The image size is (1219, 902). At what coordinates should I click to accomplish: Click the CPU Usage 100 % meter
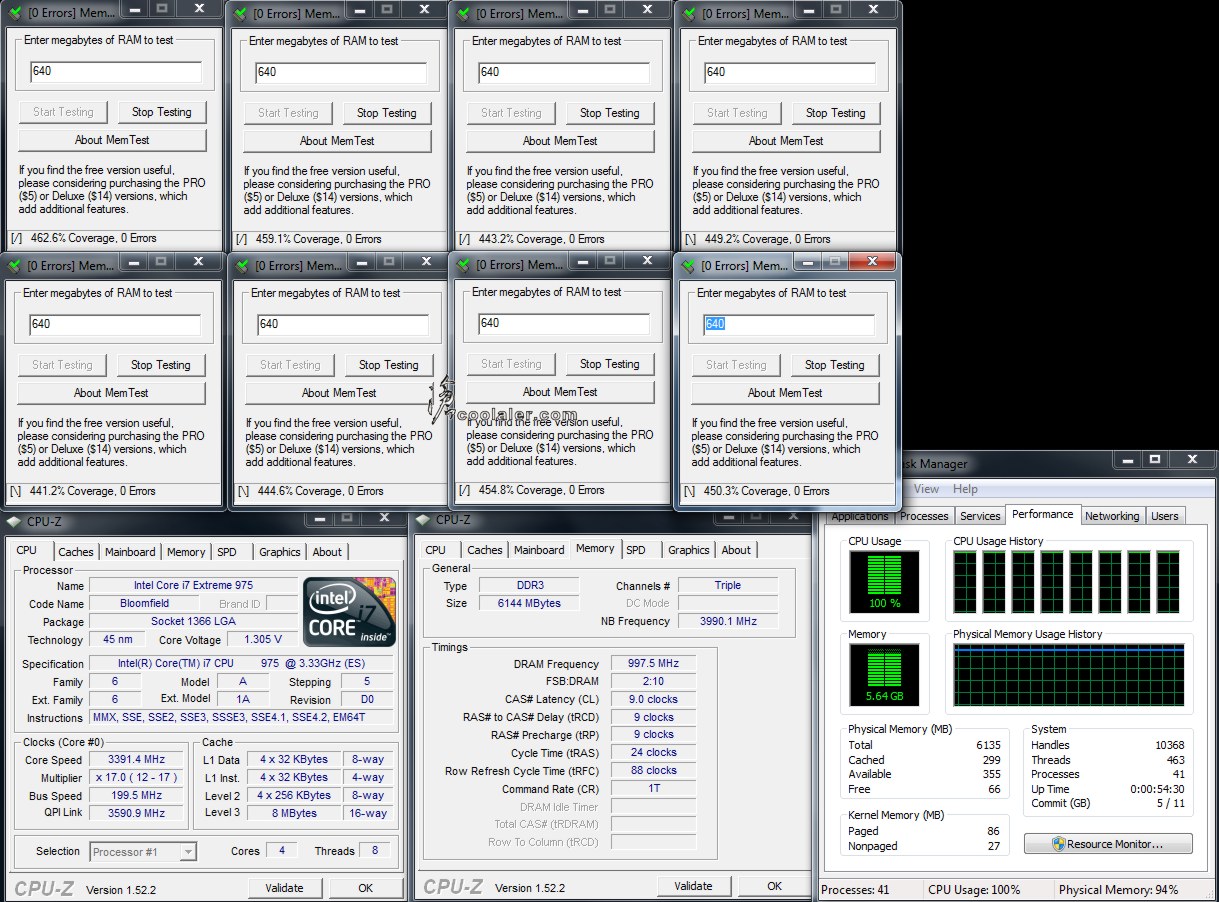(884, 581)
